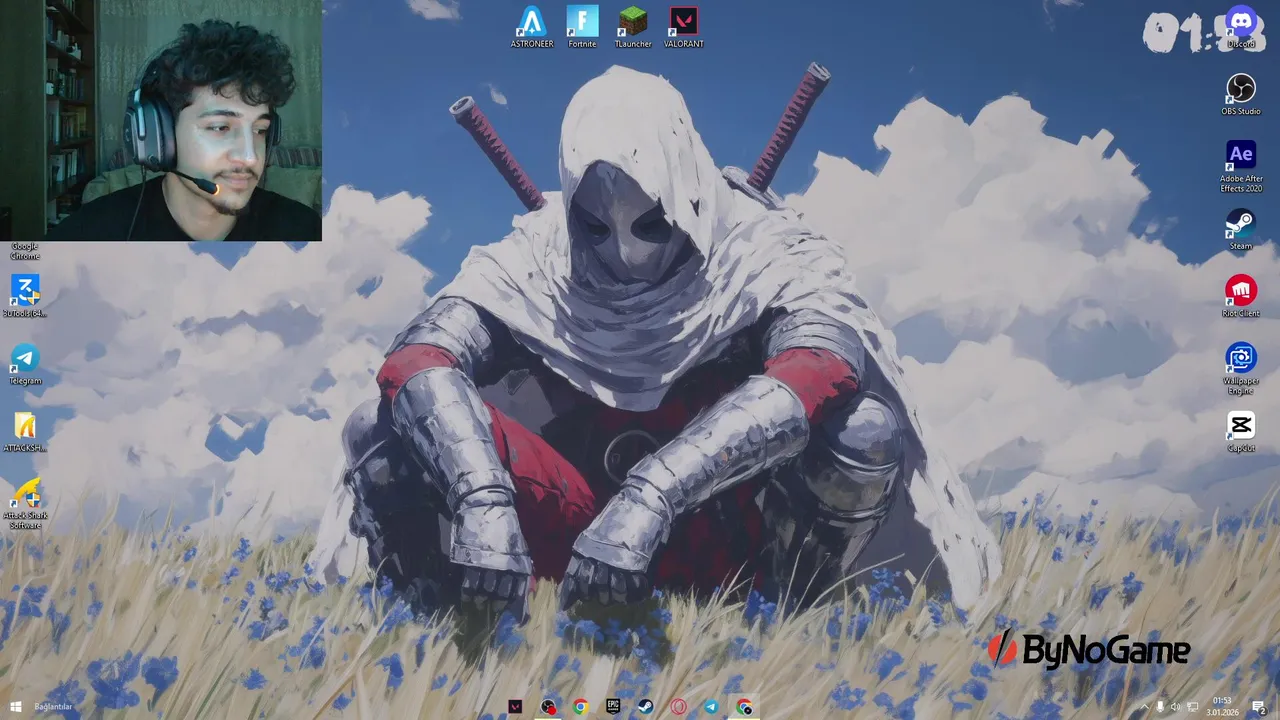The height and width of the screenshot is (720, 1280).
Task: Select the 3uTools desktop shortcut
Action: (x=25, y=296)
